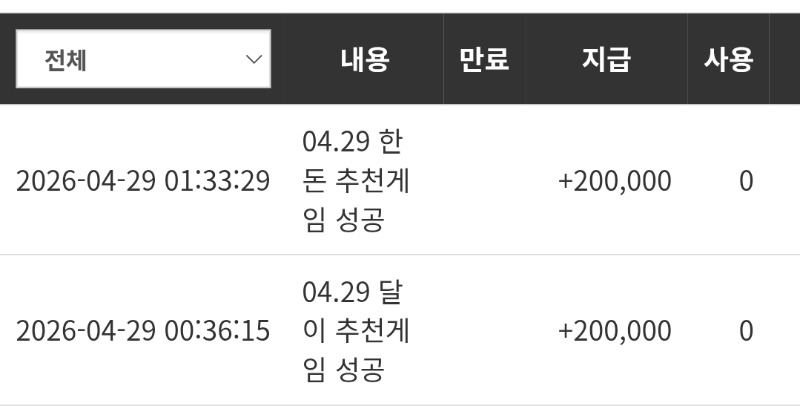Click the 04.29 달이 추천게임 성공 entry
Image resolution: width=800 pixels, height=406 pixels.
(x=356, y=331)
